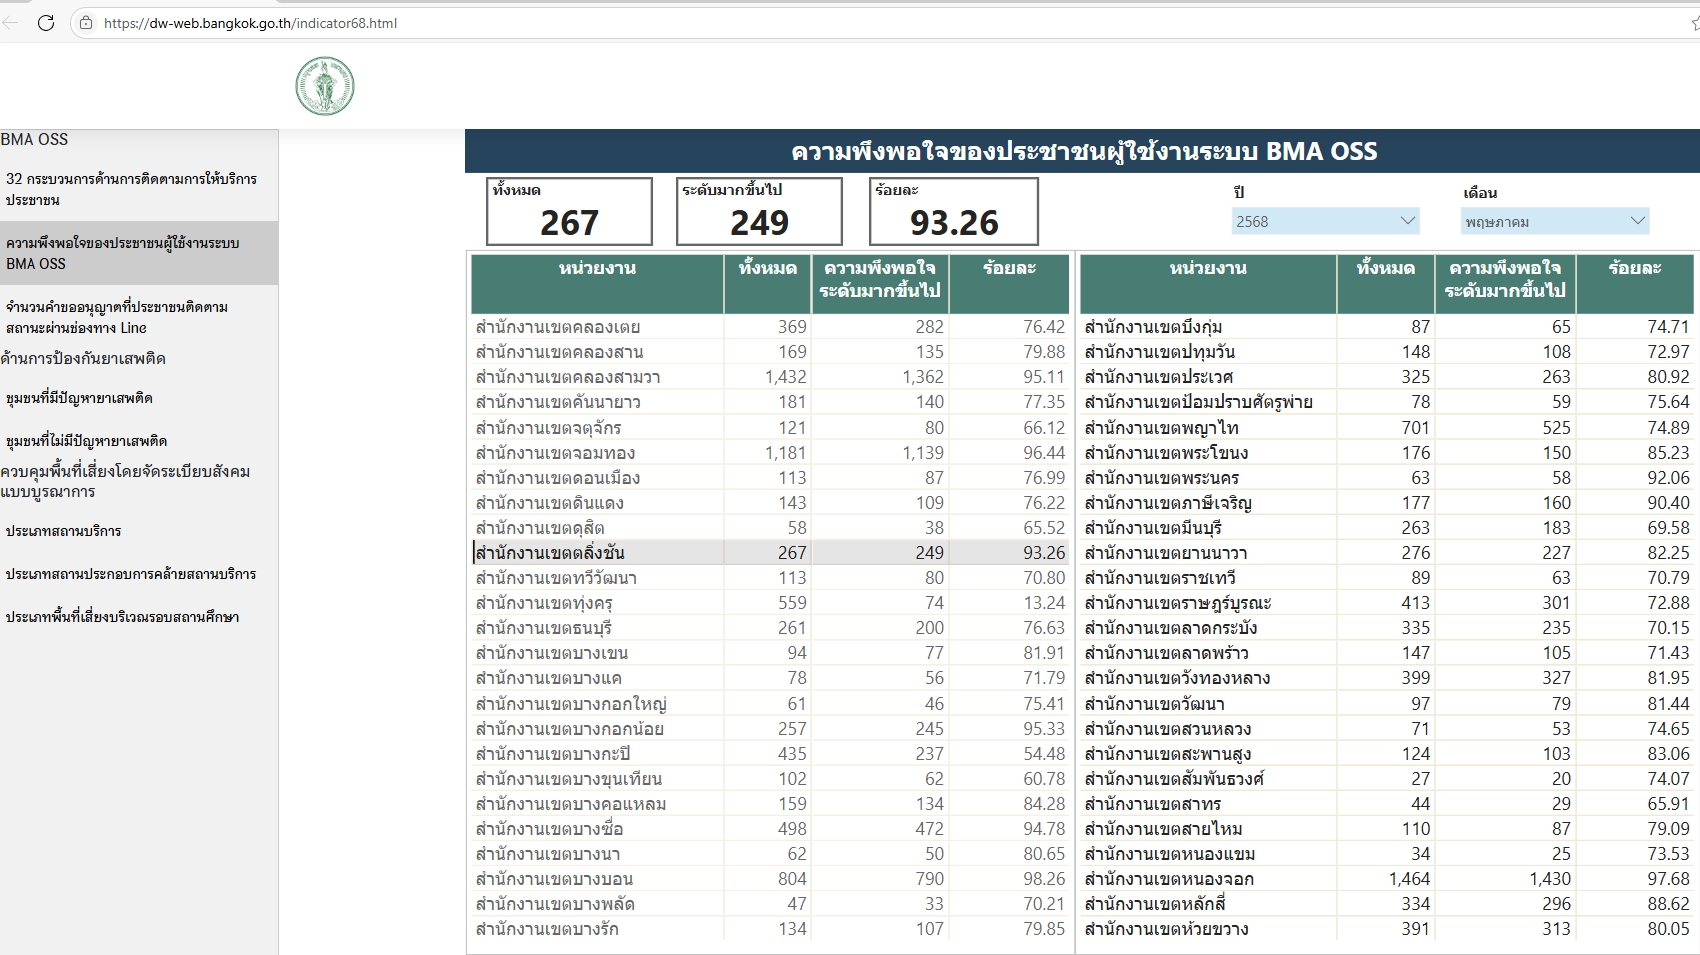Select row สำนักงานเขตบางซื่อ
This screenshot has width=1700, height=955.
[x=770, y=829]
